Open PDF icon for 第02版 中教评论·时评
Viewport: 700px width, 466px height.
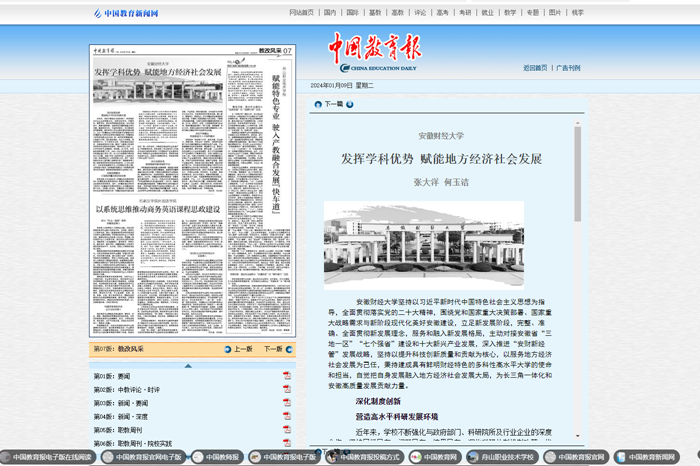point(287,389)
